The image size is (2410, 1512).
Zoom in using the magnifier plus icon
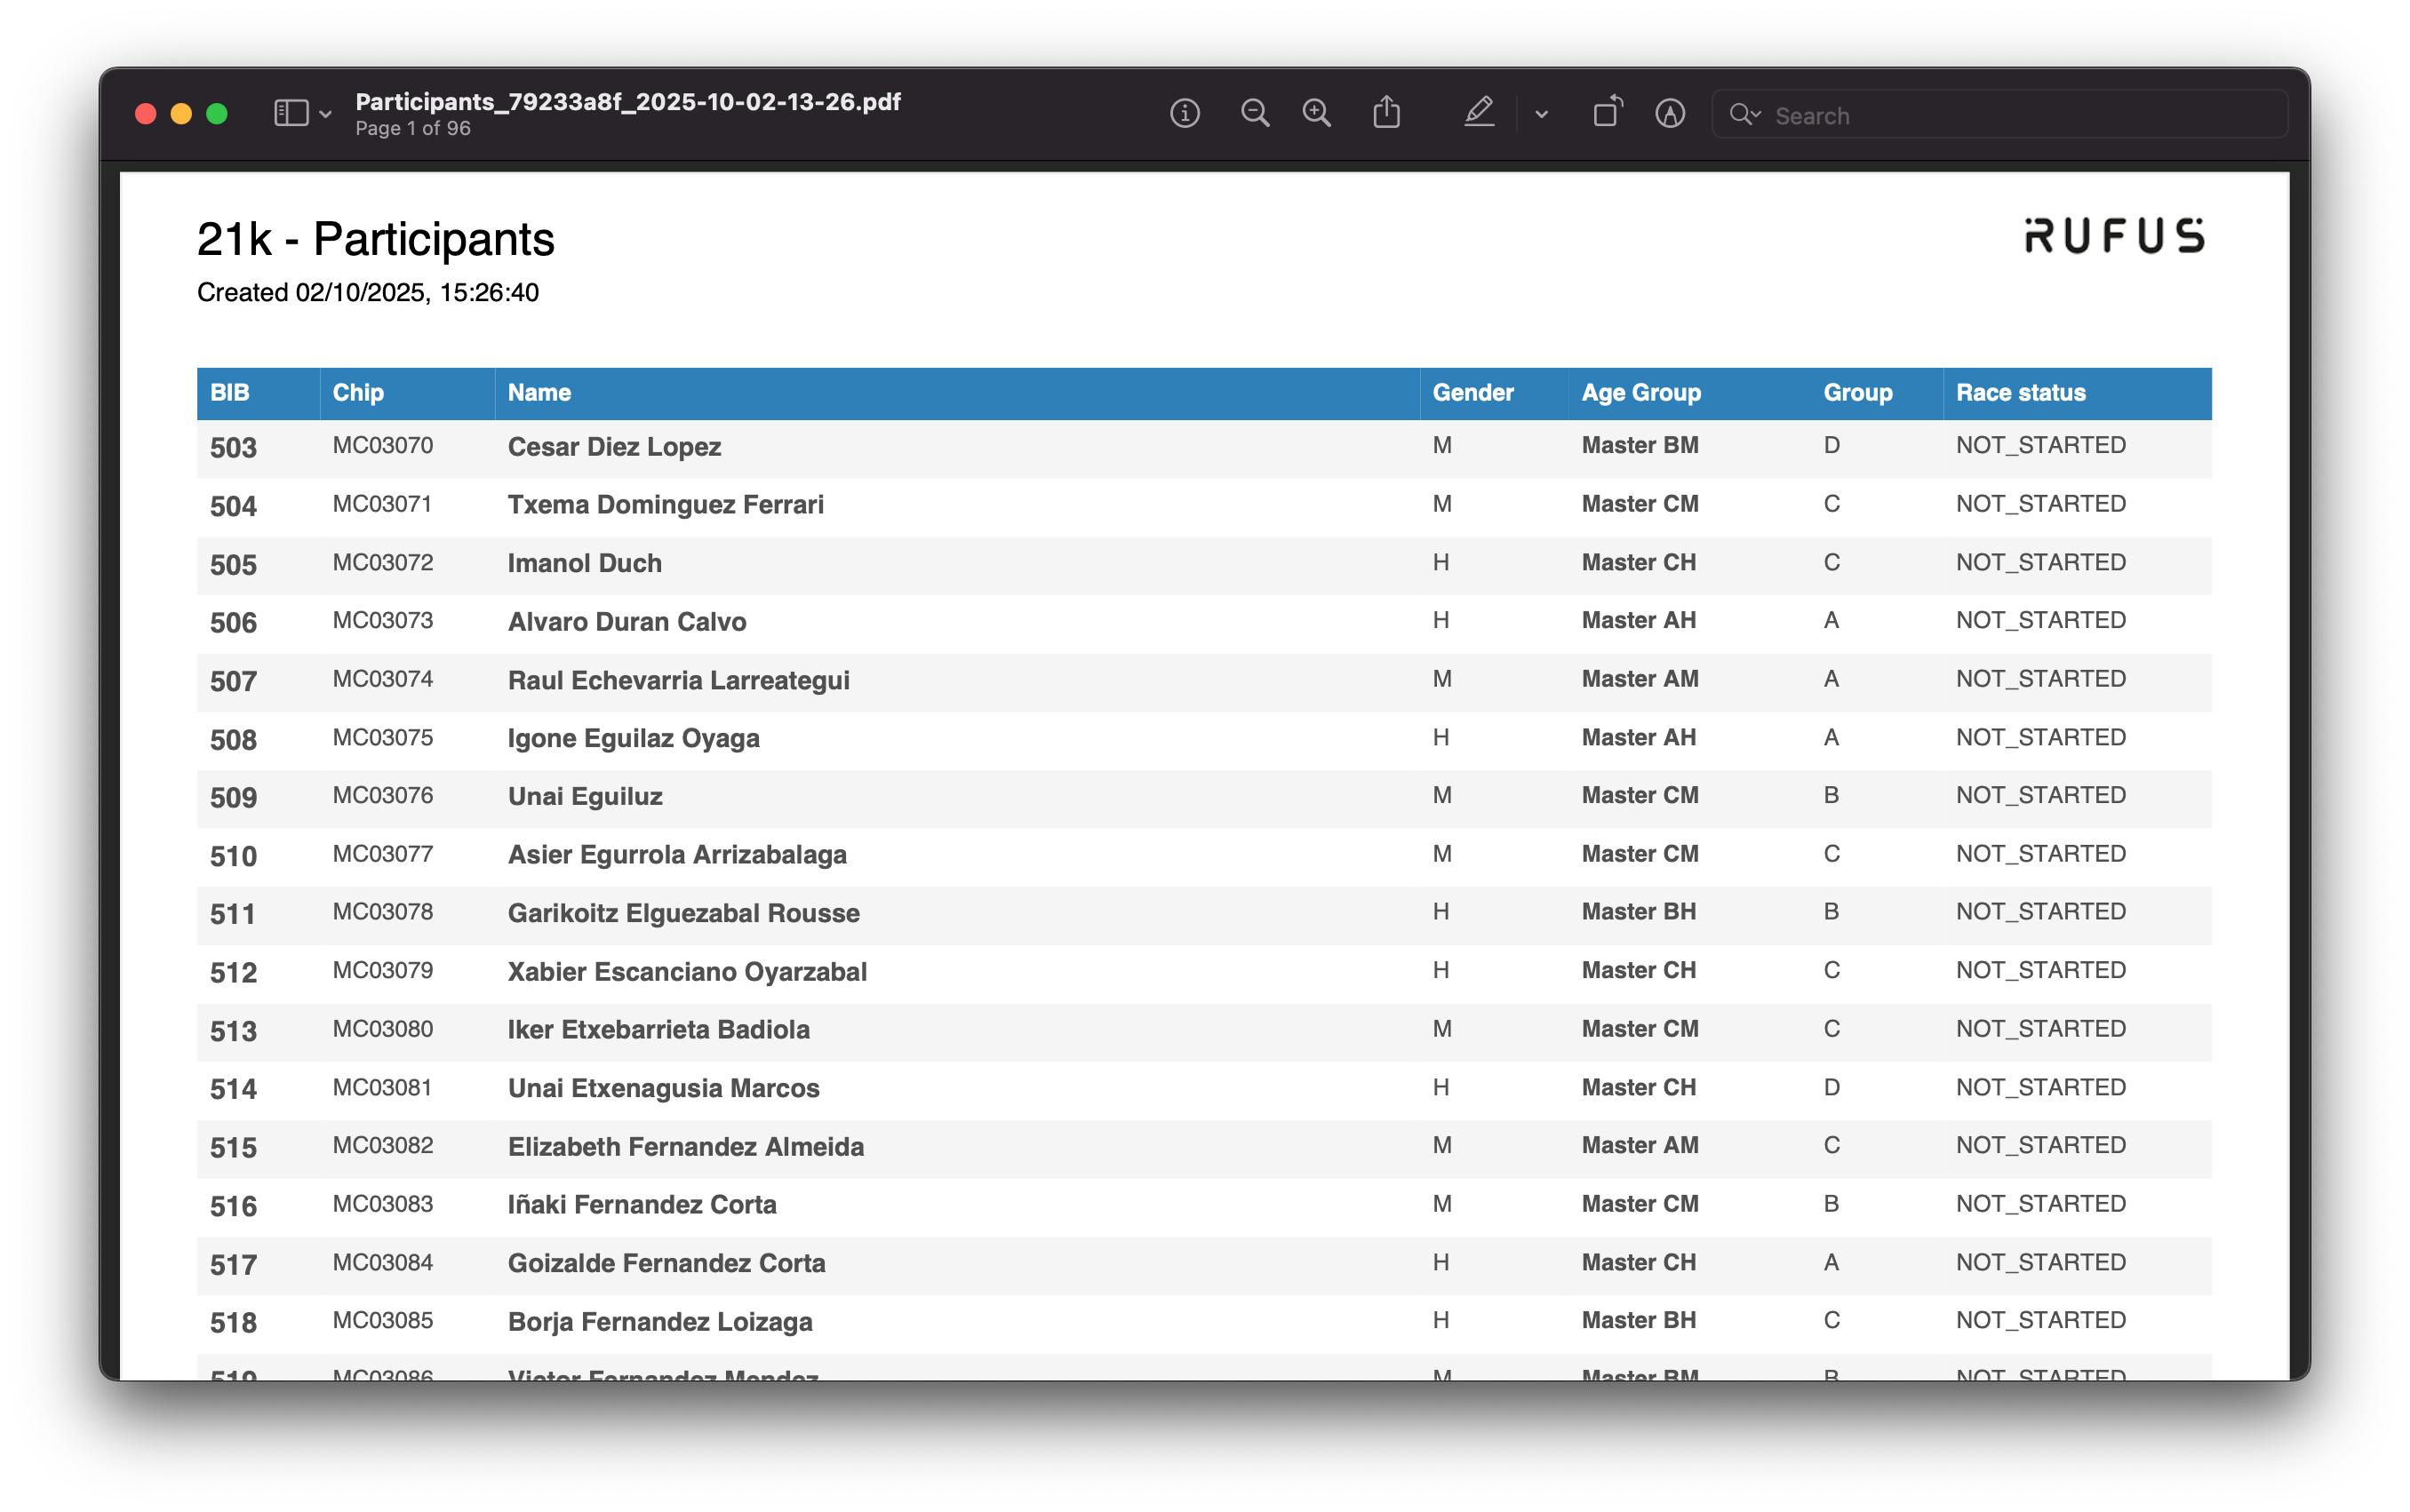point(1316,114)
